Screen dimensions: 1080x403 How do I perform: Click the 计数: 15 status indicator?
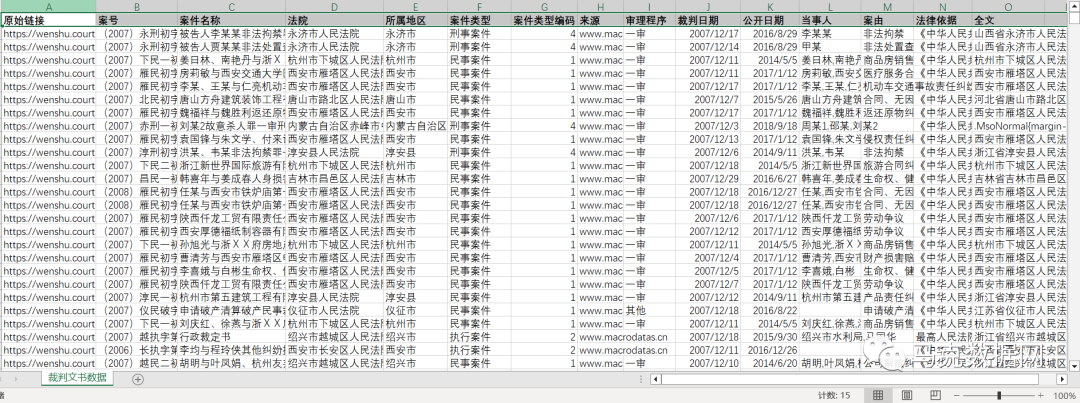tap(834, 395)
